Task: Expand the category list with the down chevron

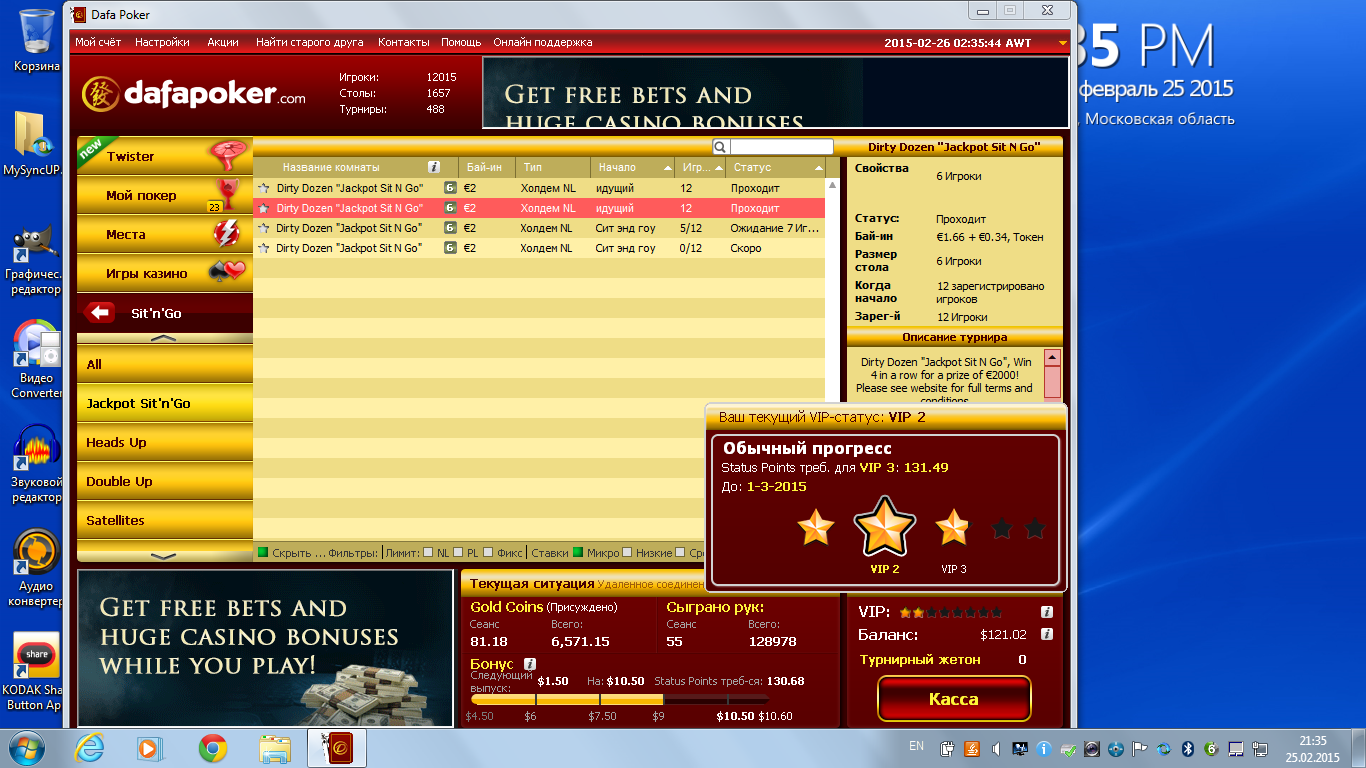Action: tap(164, 555)
